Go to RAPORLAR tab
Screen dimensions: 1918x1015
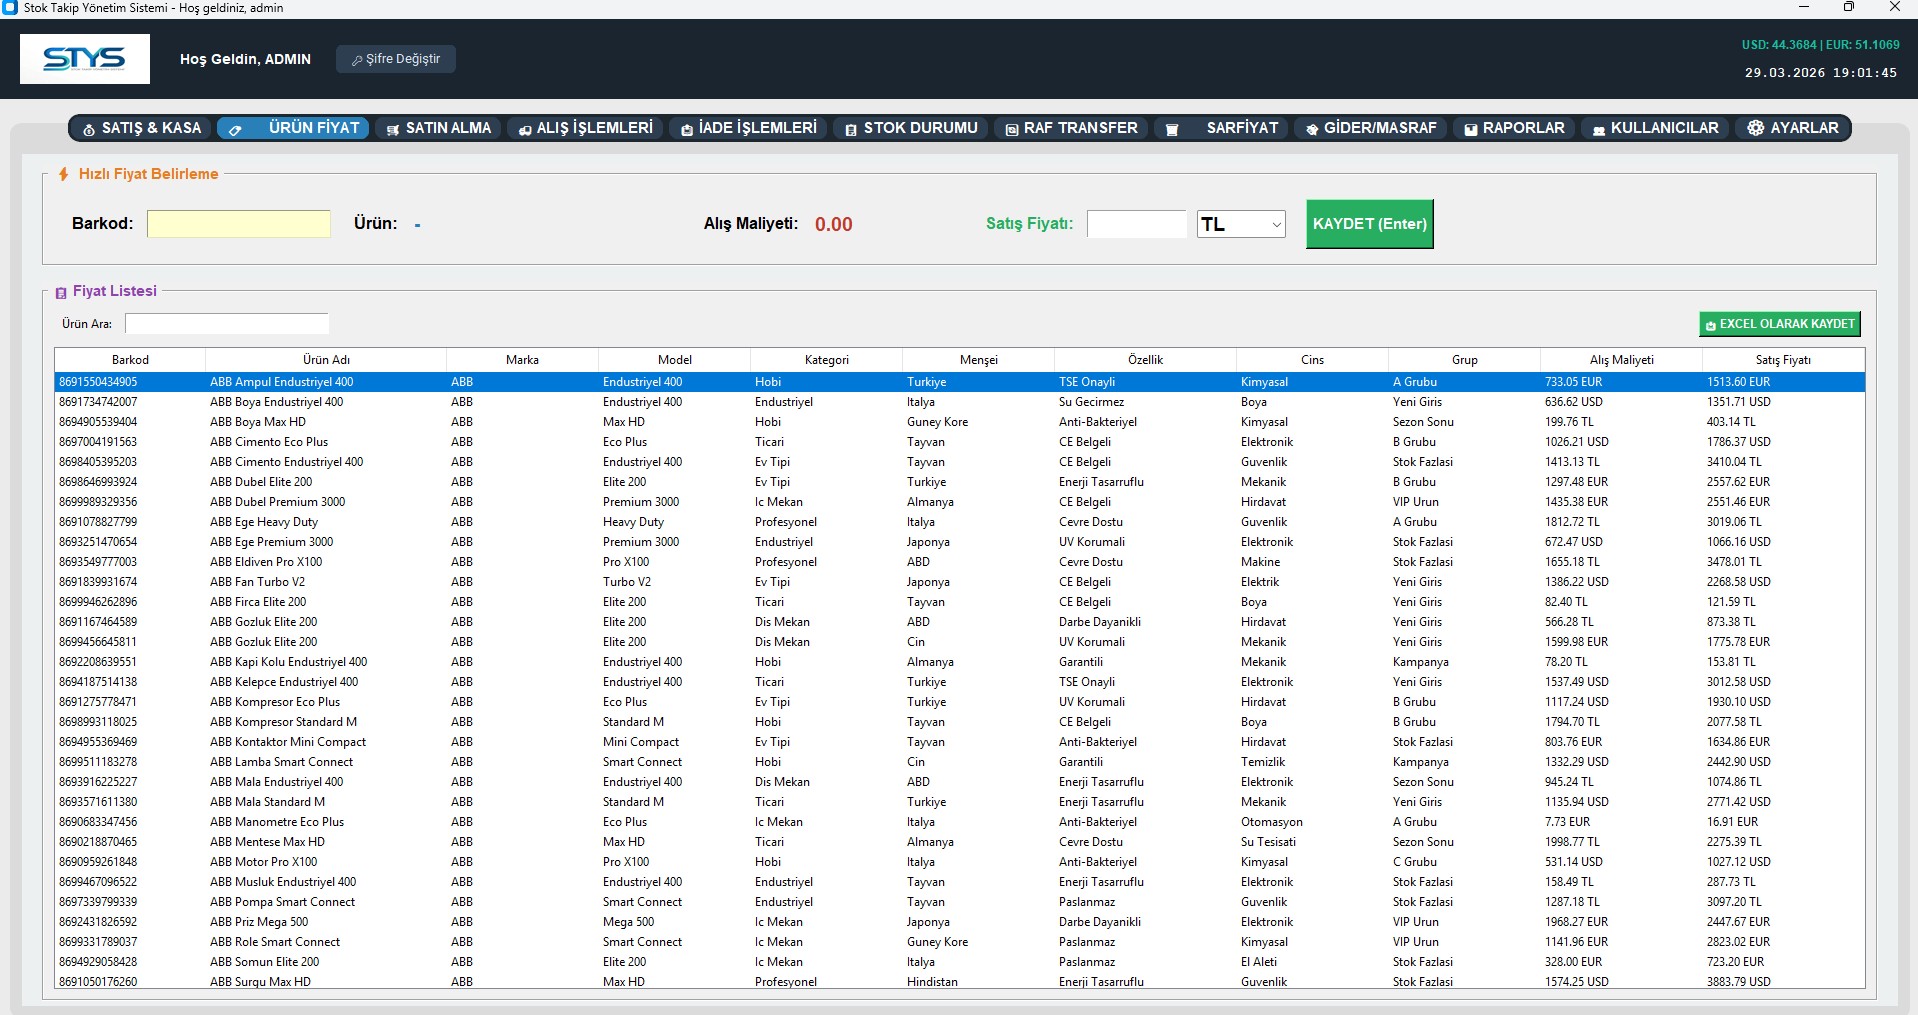1514,128
